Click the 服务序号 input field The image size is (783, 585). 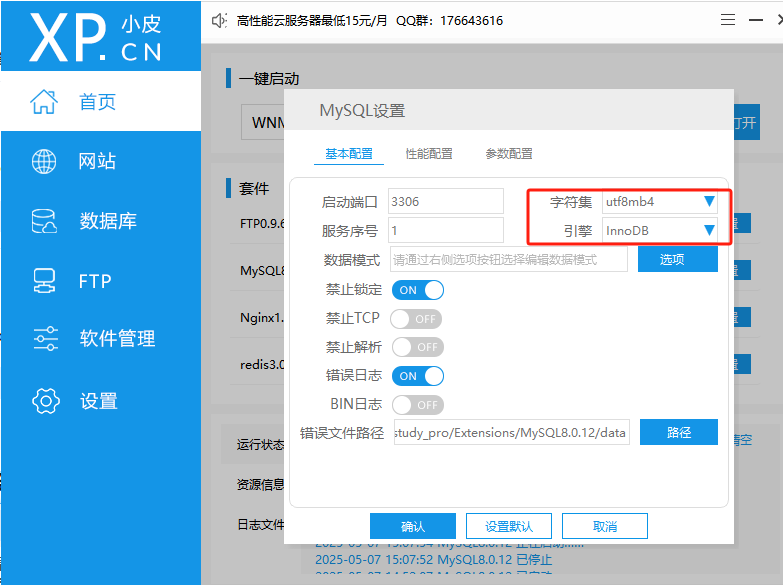point(446,230)
